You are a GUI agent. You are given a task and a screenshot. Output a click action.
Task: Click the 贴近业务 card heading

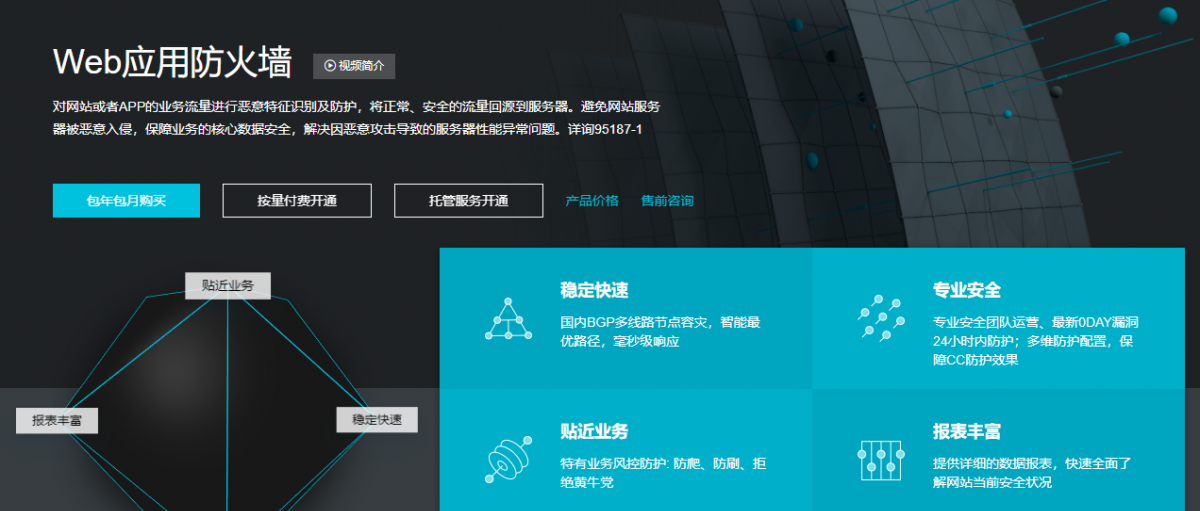pos(595,432)
